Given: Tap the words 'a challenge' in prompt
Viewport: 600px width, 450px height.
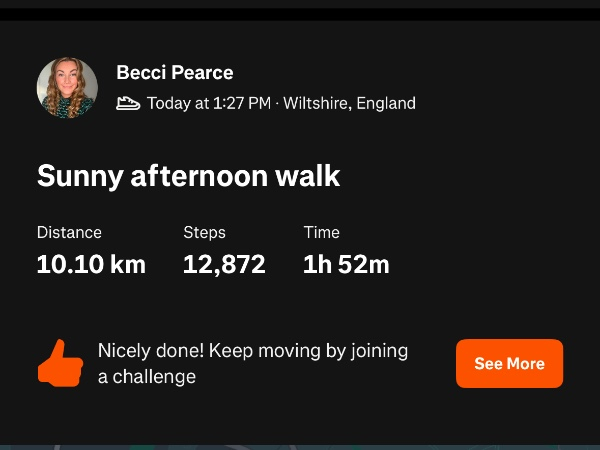Looking at the screenshot, I should coord(147,377).
